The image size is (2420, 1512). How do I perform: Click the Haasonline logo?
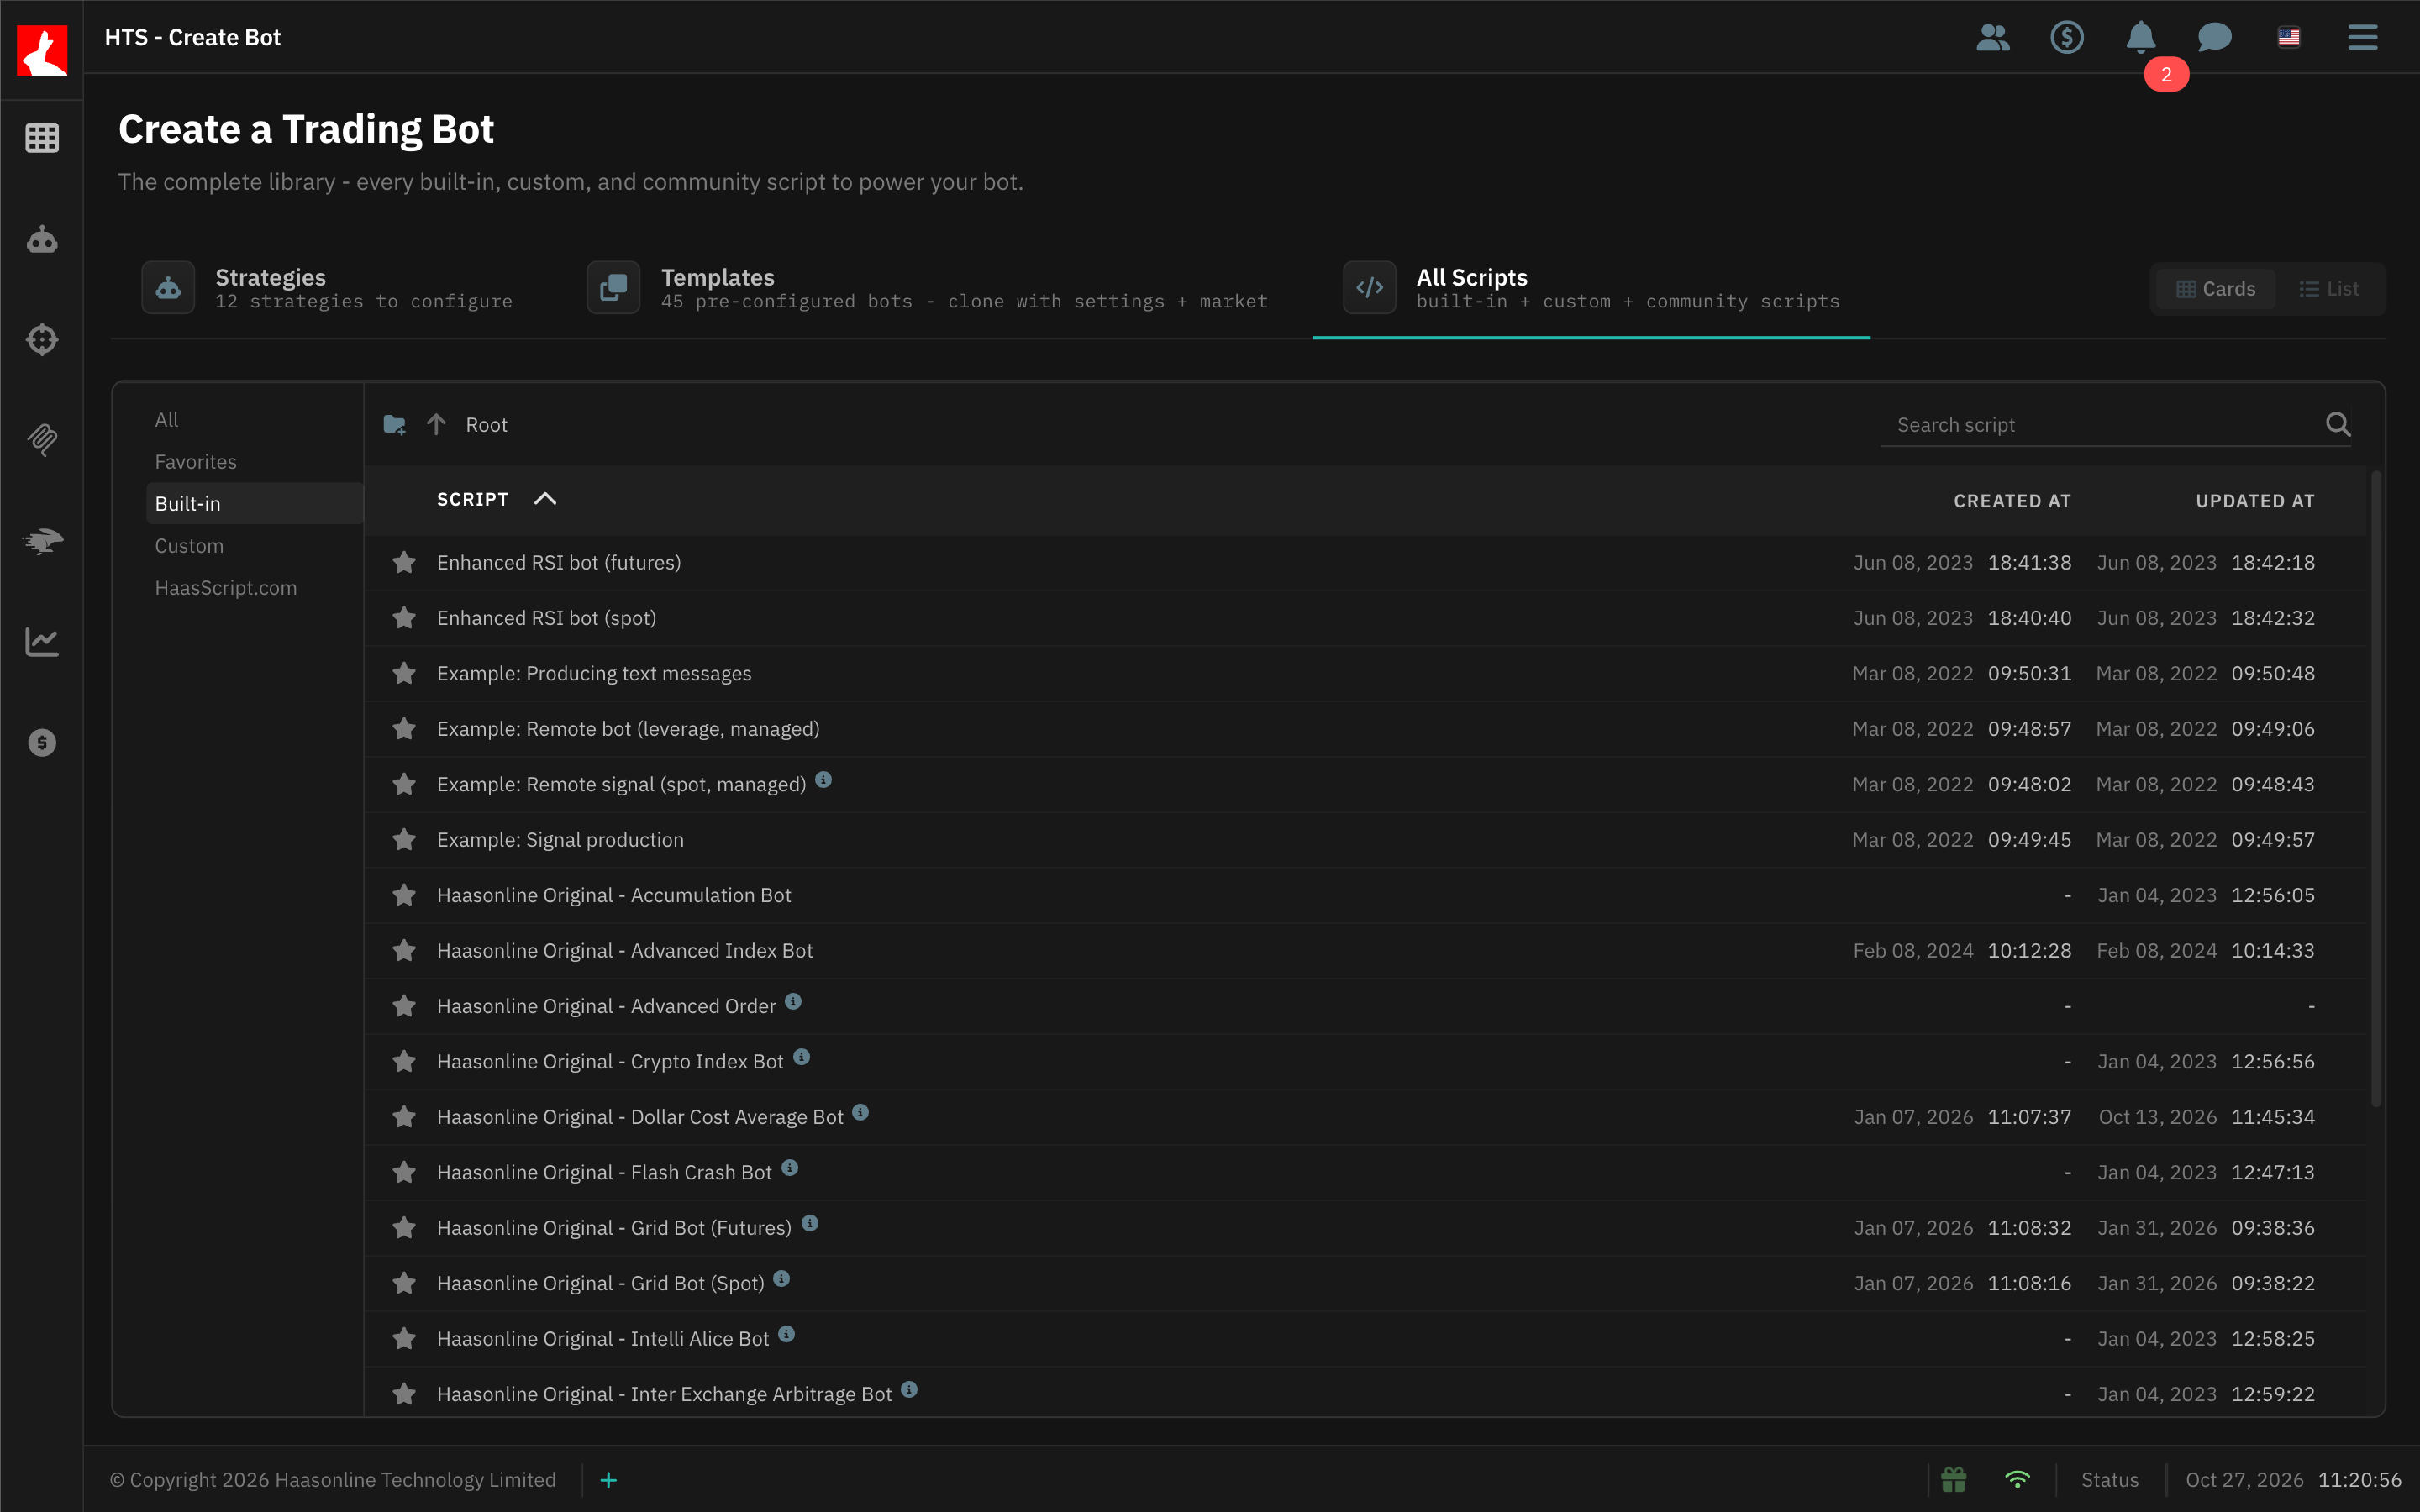42,50
